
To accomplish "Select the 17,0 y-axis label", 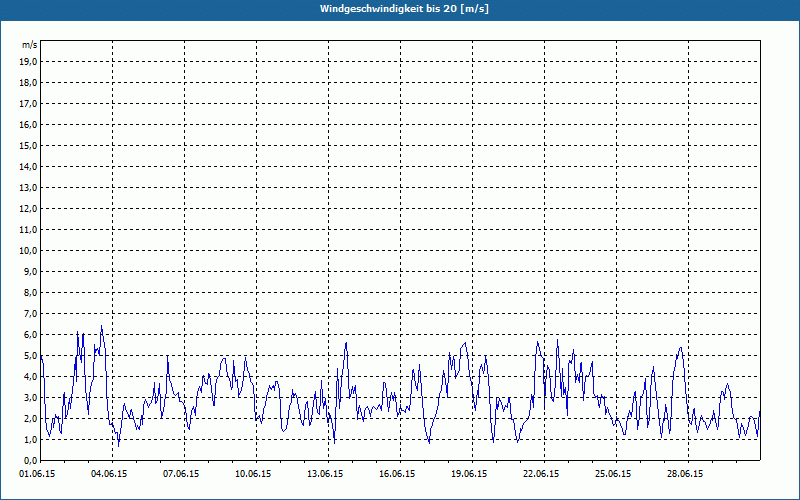I will 28,104.
